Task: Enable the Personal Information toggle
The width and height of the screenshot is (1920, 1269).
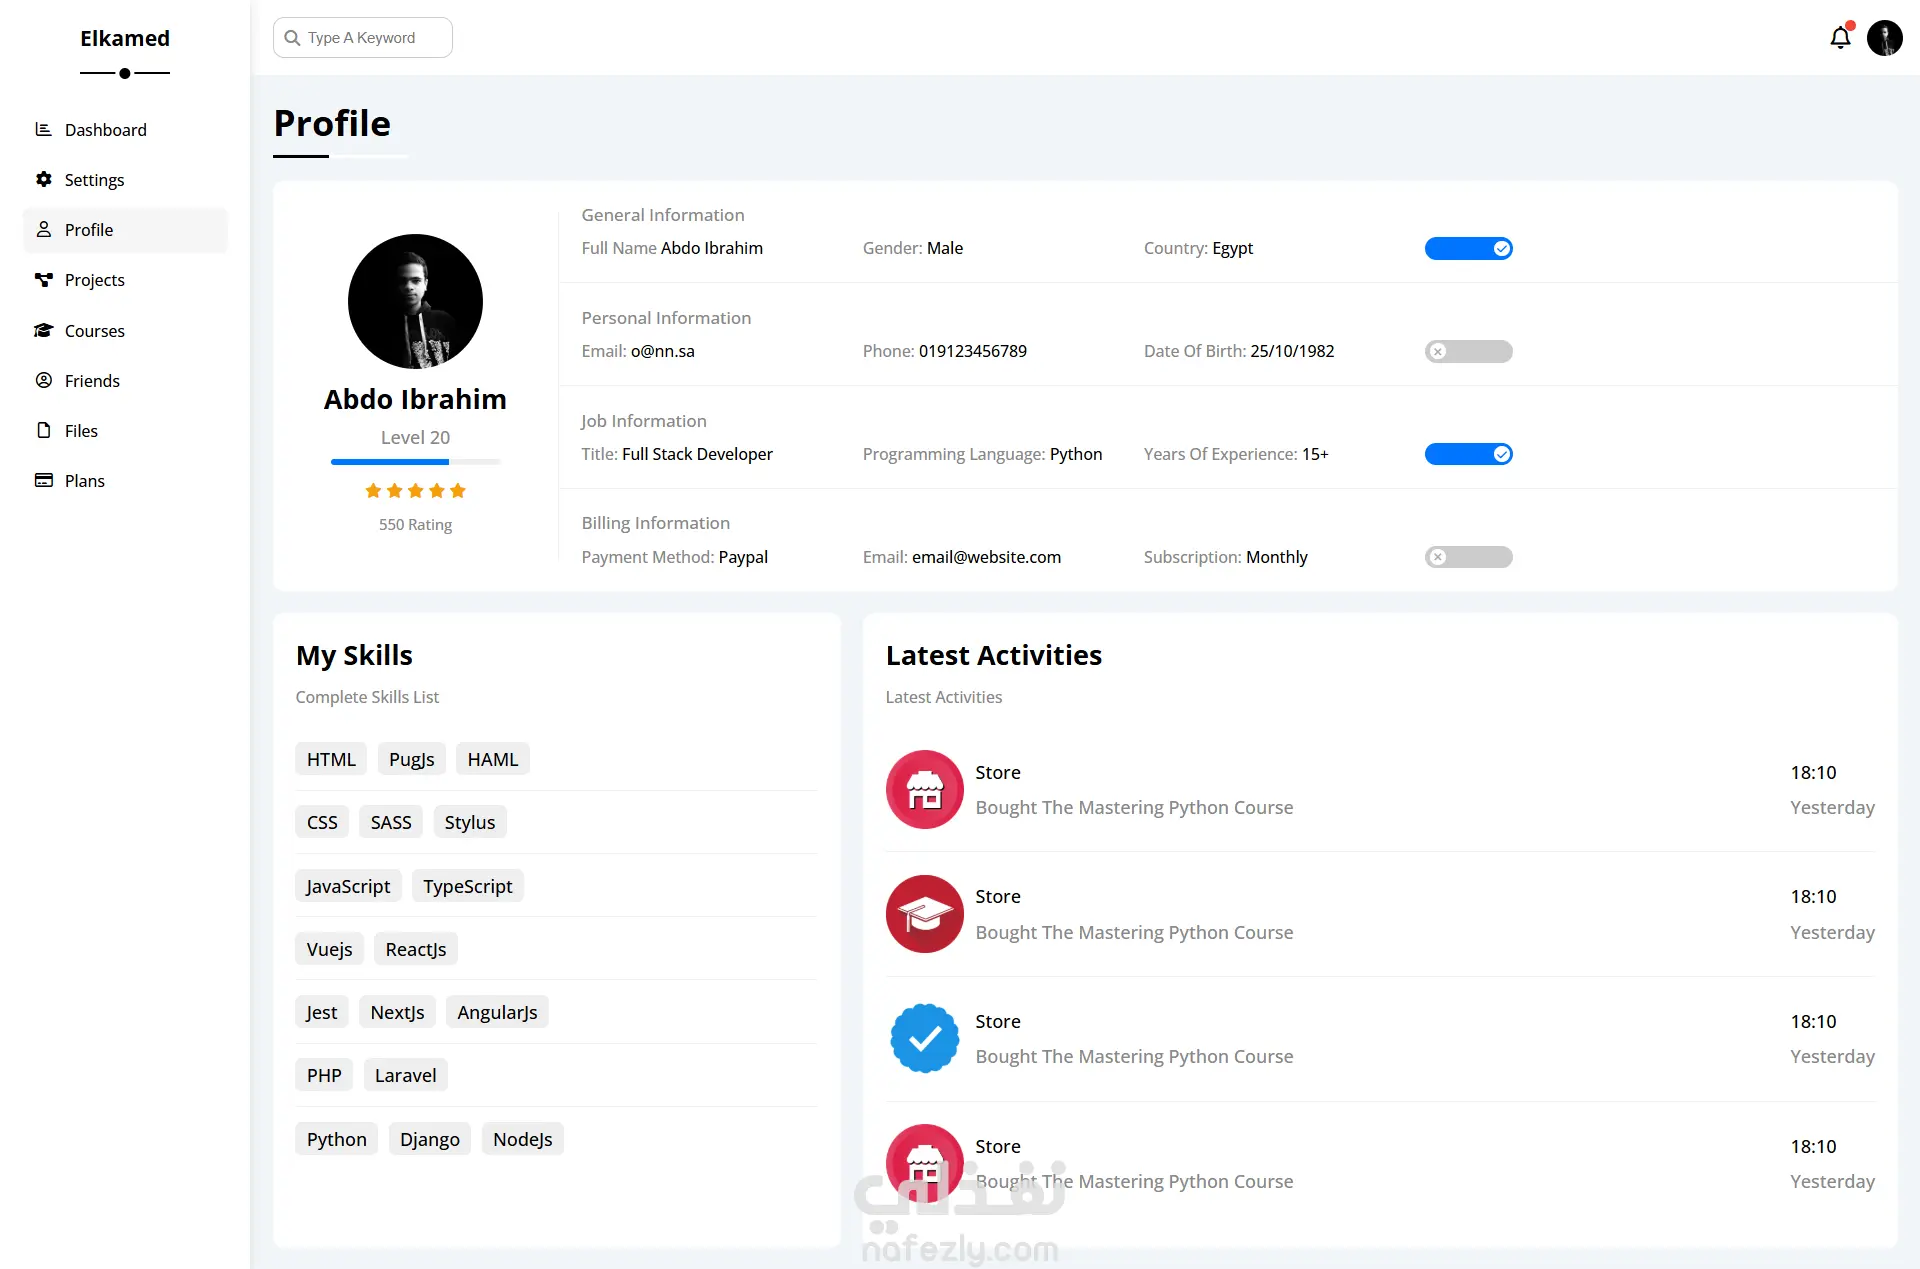Action: [x=1468, y=351]
